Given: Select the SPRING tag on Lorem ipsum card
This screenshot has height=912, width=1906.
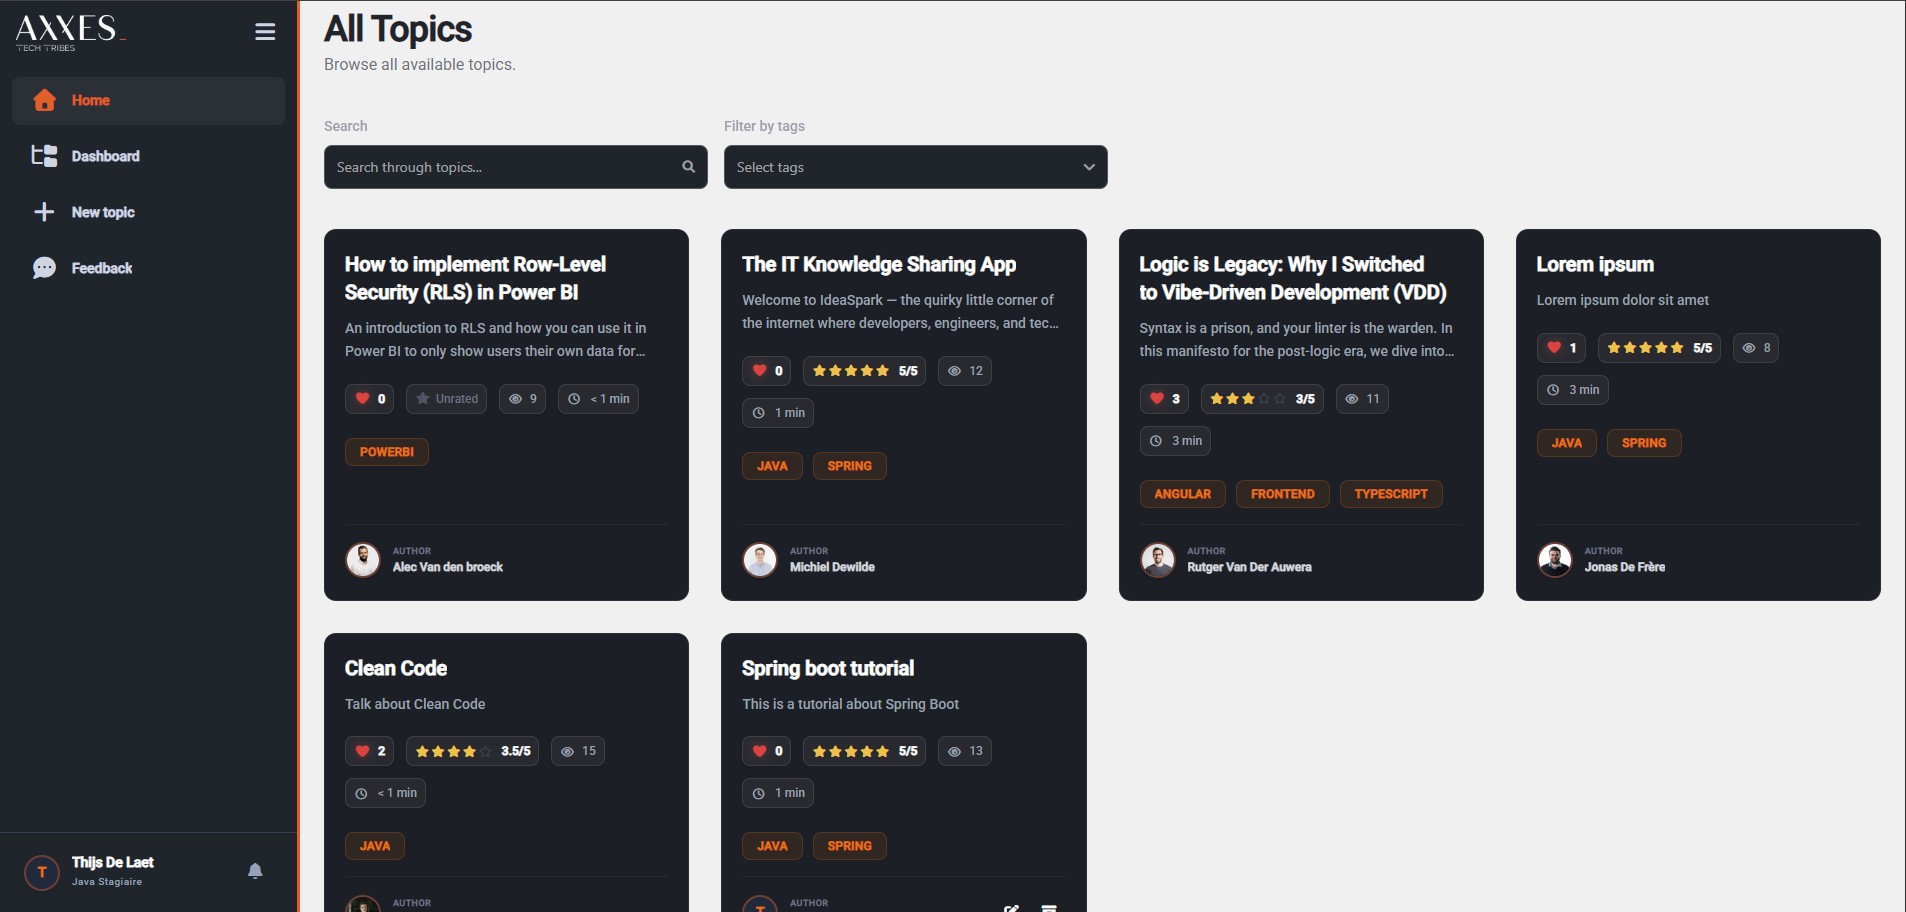Looking at the screenshot, I should coord(1644,443).
